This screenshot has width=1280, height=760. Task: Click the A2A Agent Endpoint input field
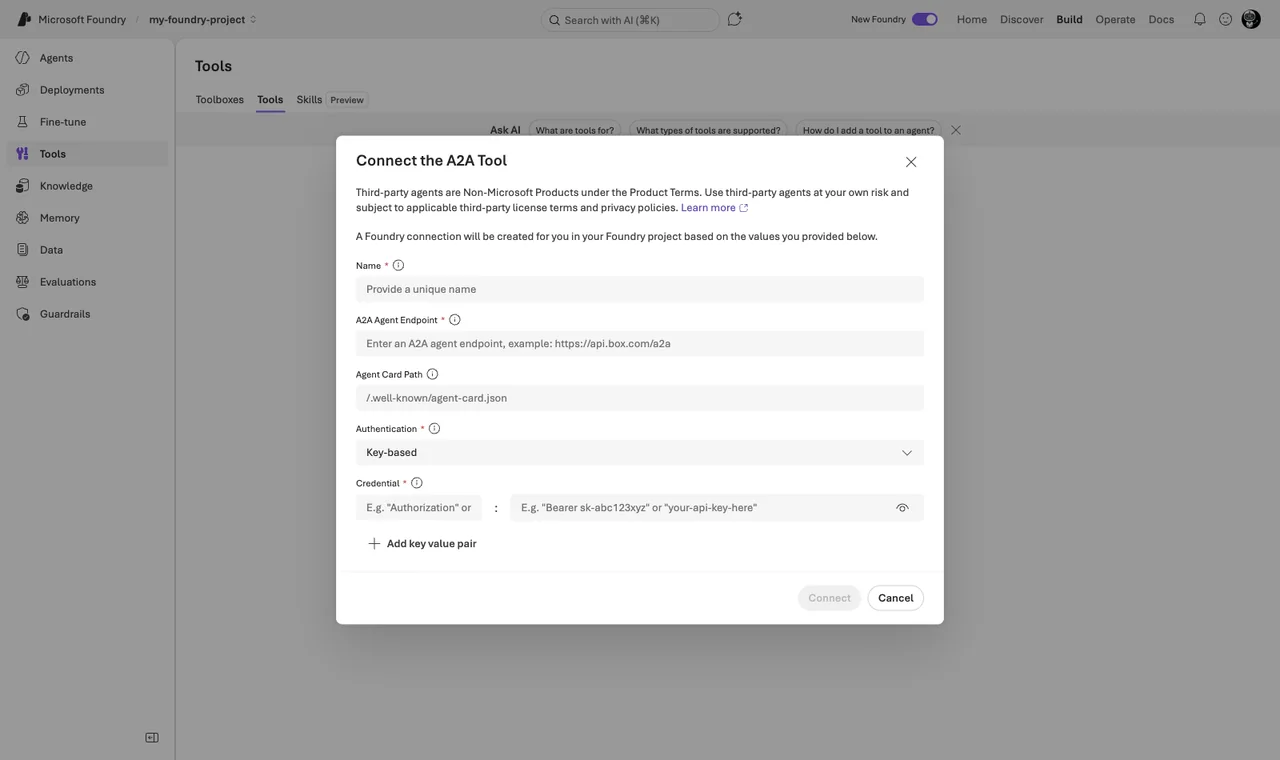(x=640, y=344)
